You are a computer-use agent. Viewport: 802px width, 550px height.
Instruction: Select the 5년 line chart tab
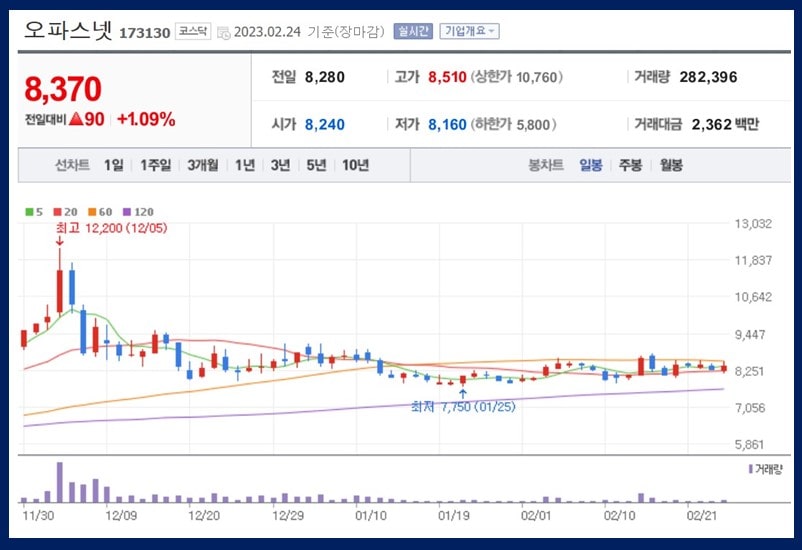[316, 165]
